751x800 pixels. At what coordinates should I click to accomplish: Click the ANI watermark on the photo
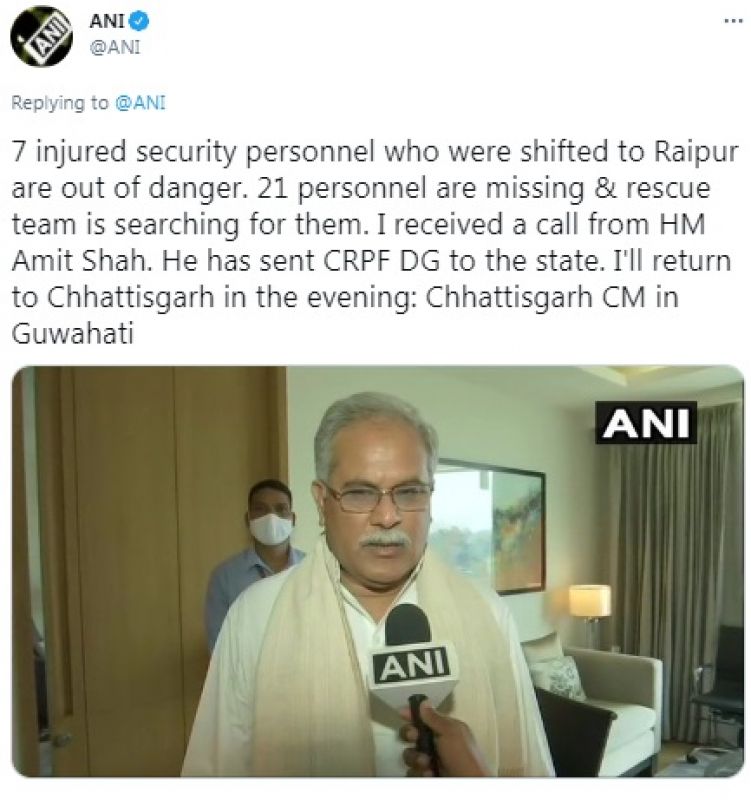tap(646, 422)
